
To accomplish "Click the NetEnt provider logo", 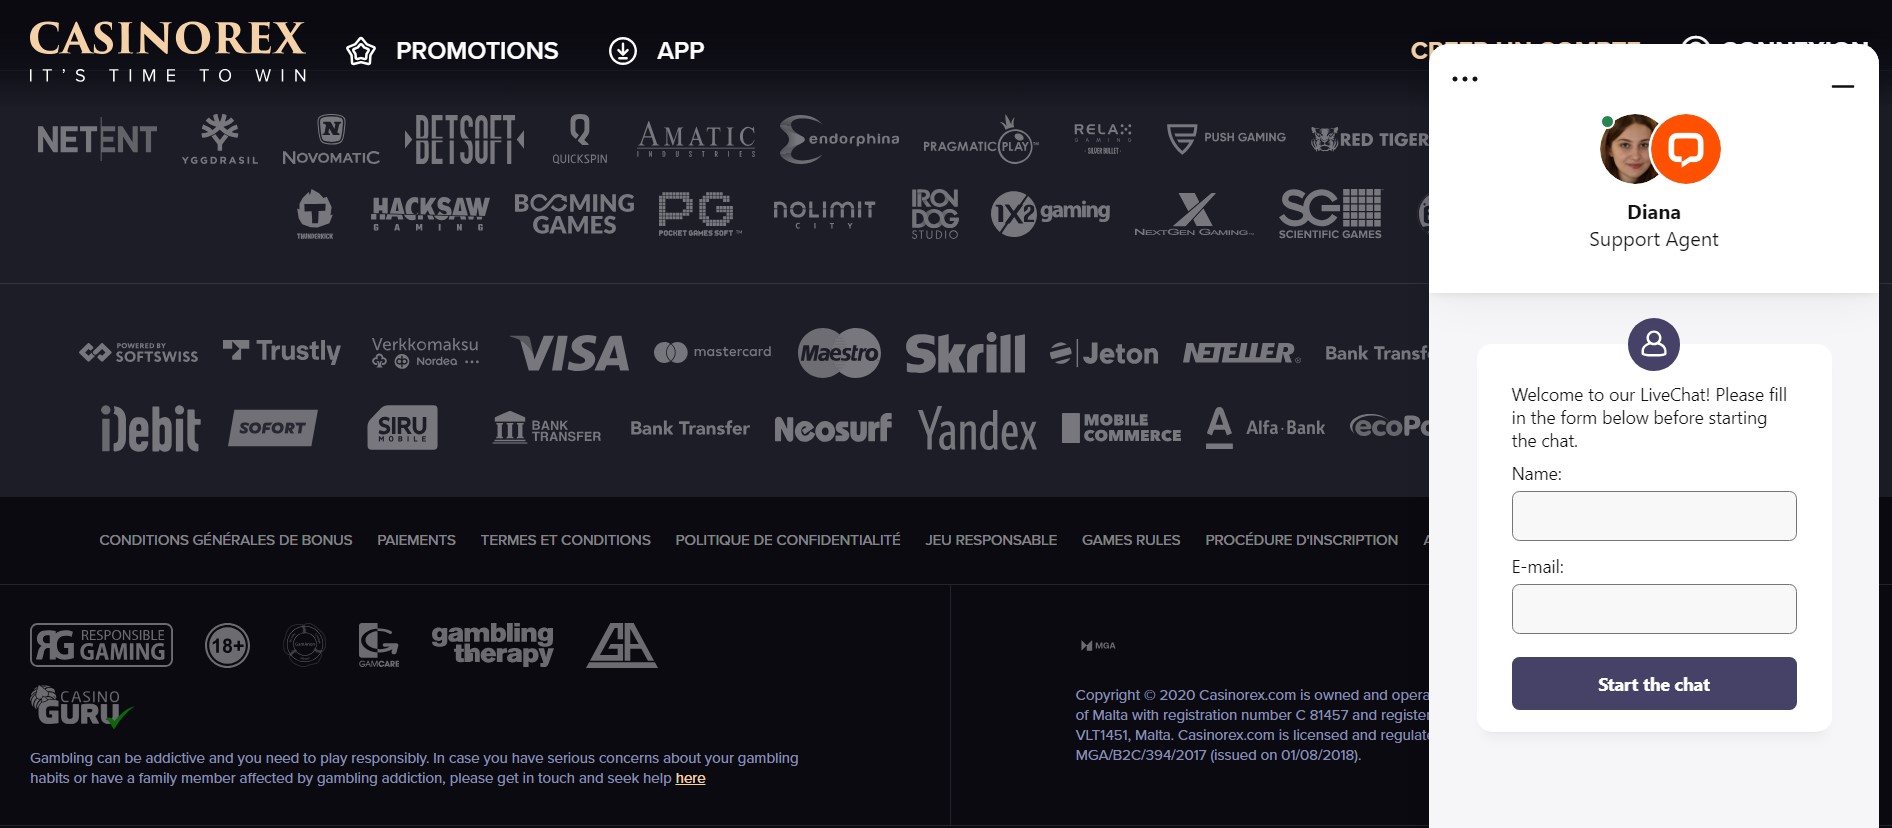I will (x=97, y=139).
